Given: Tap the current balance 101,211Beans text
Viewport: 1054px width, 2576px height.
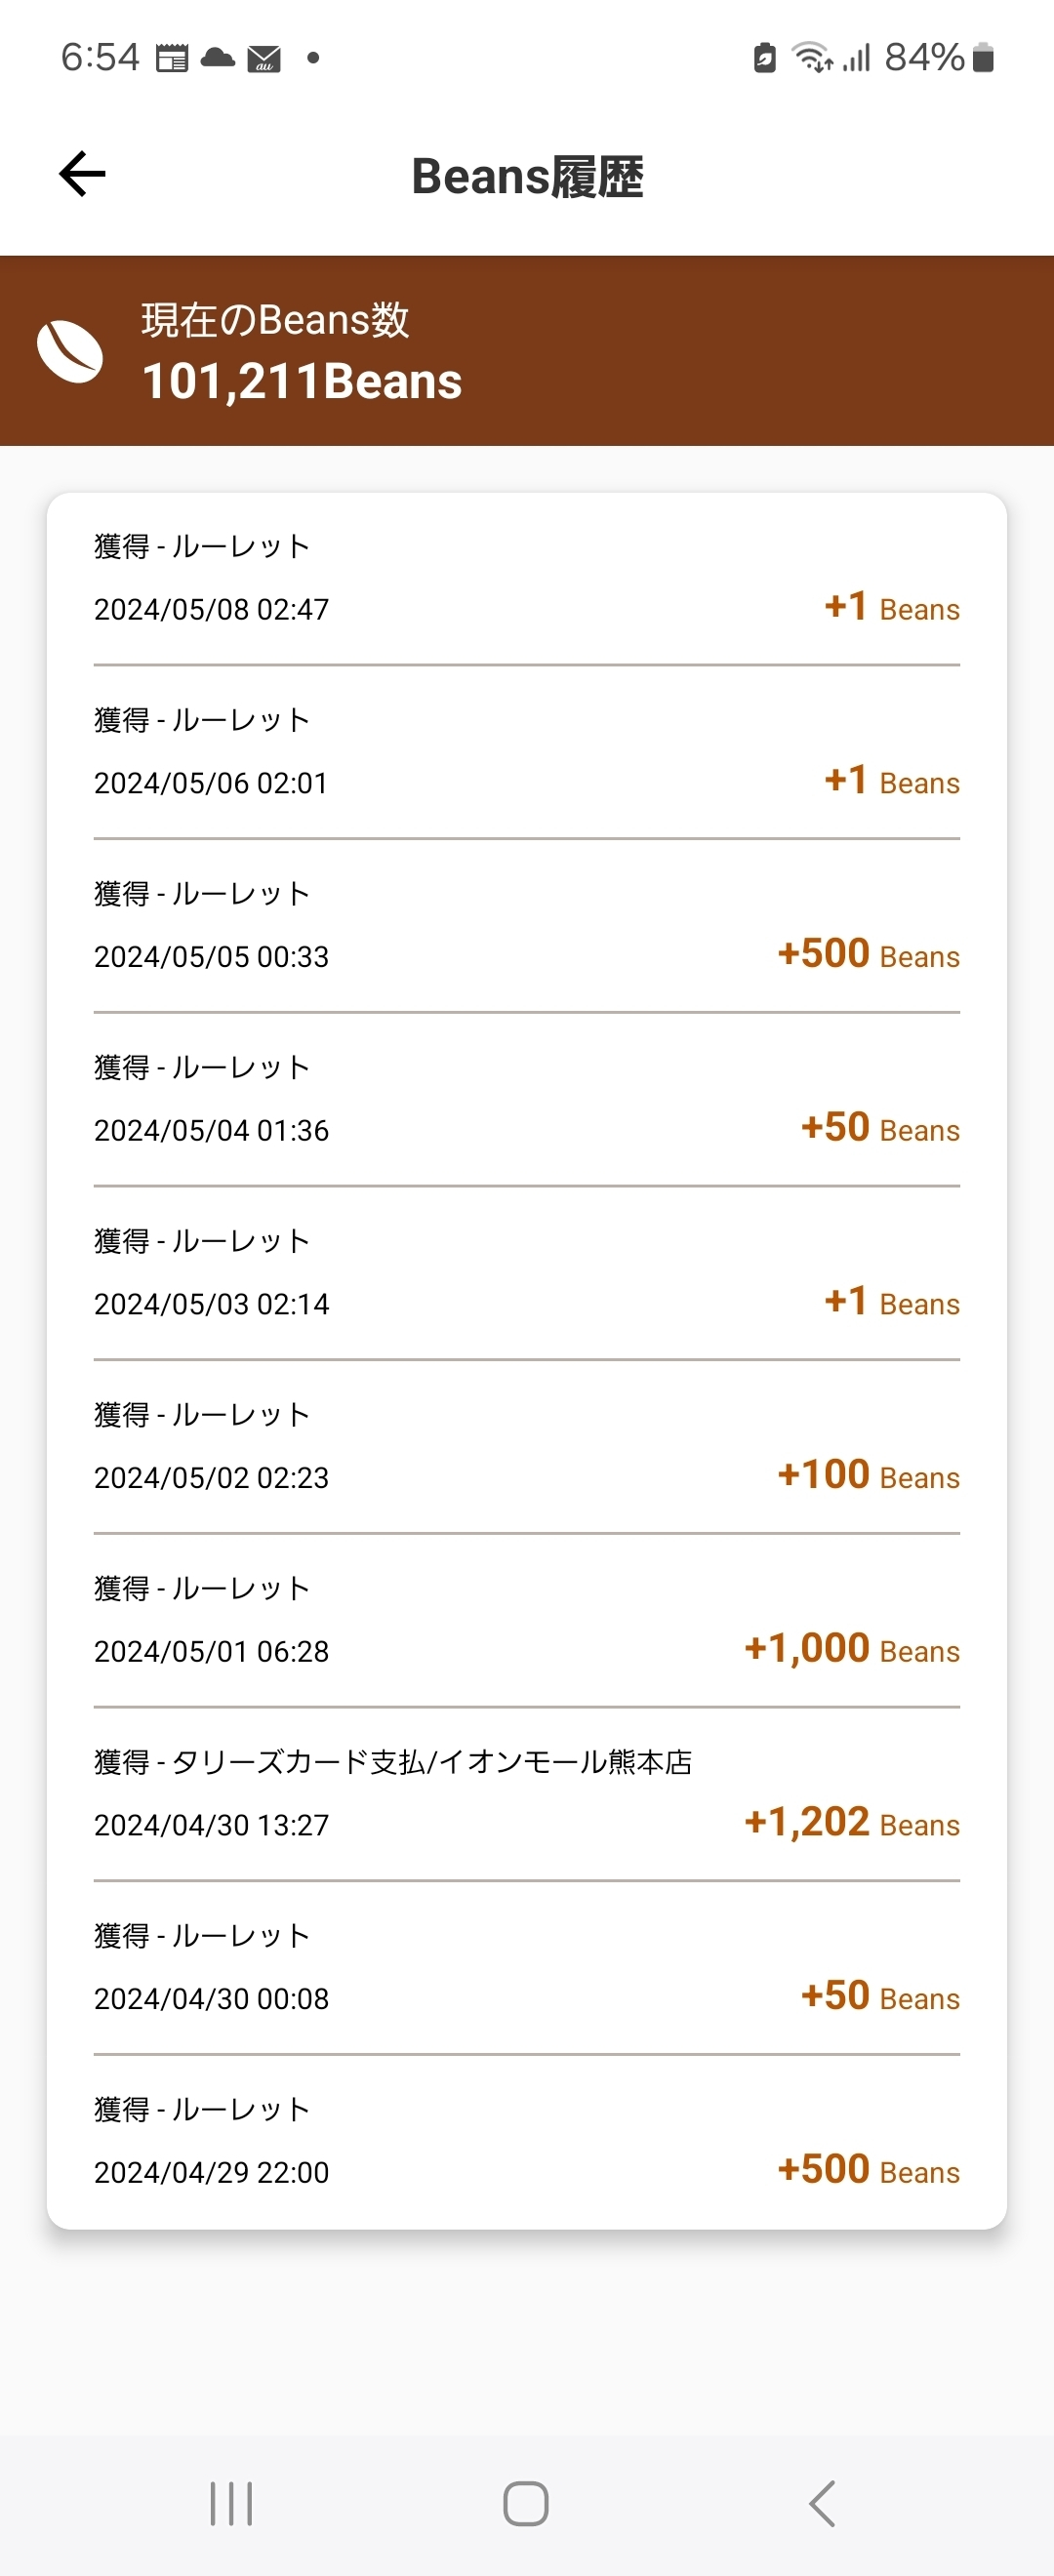Looking at the screenshot, I should point(302,382).
